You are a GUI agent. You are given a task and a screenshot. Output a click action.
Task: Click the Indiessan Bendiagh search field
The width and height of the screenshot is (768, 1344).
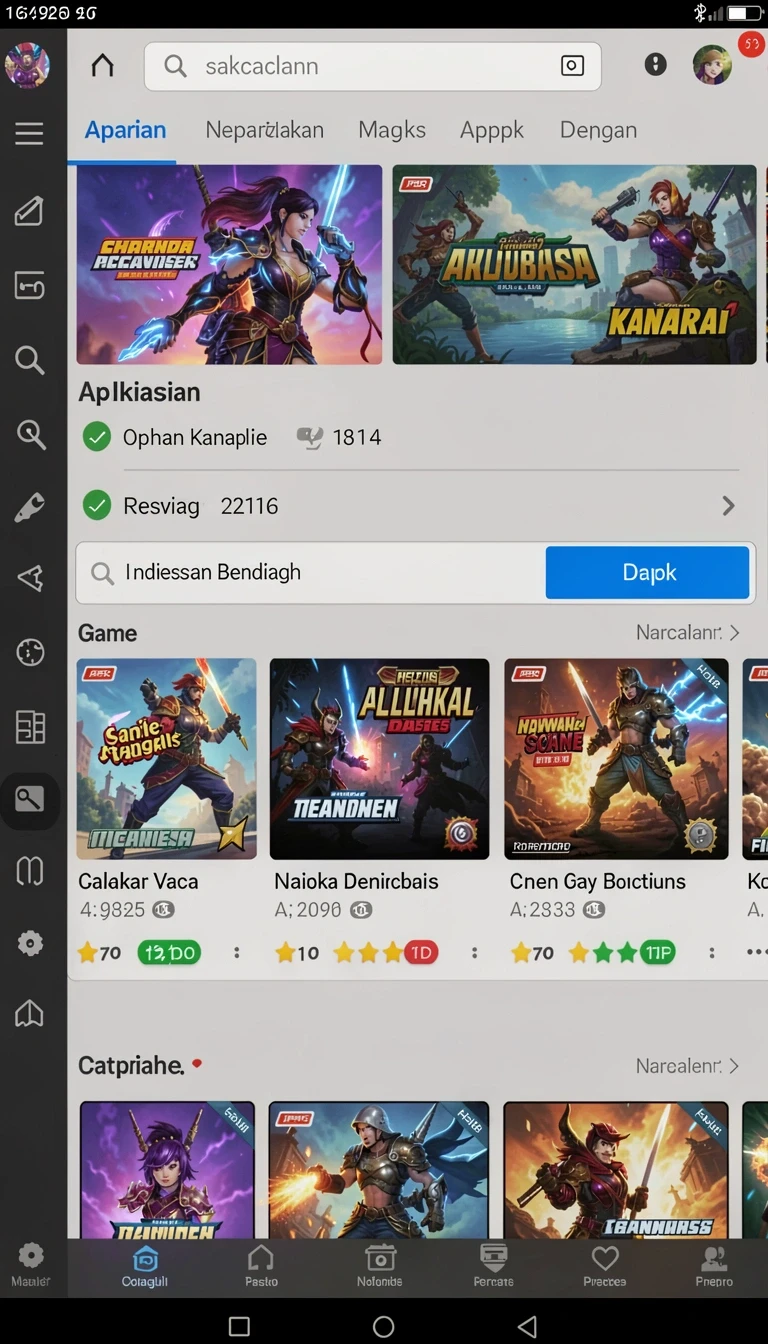tap(311, 572)
